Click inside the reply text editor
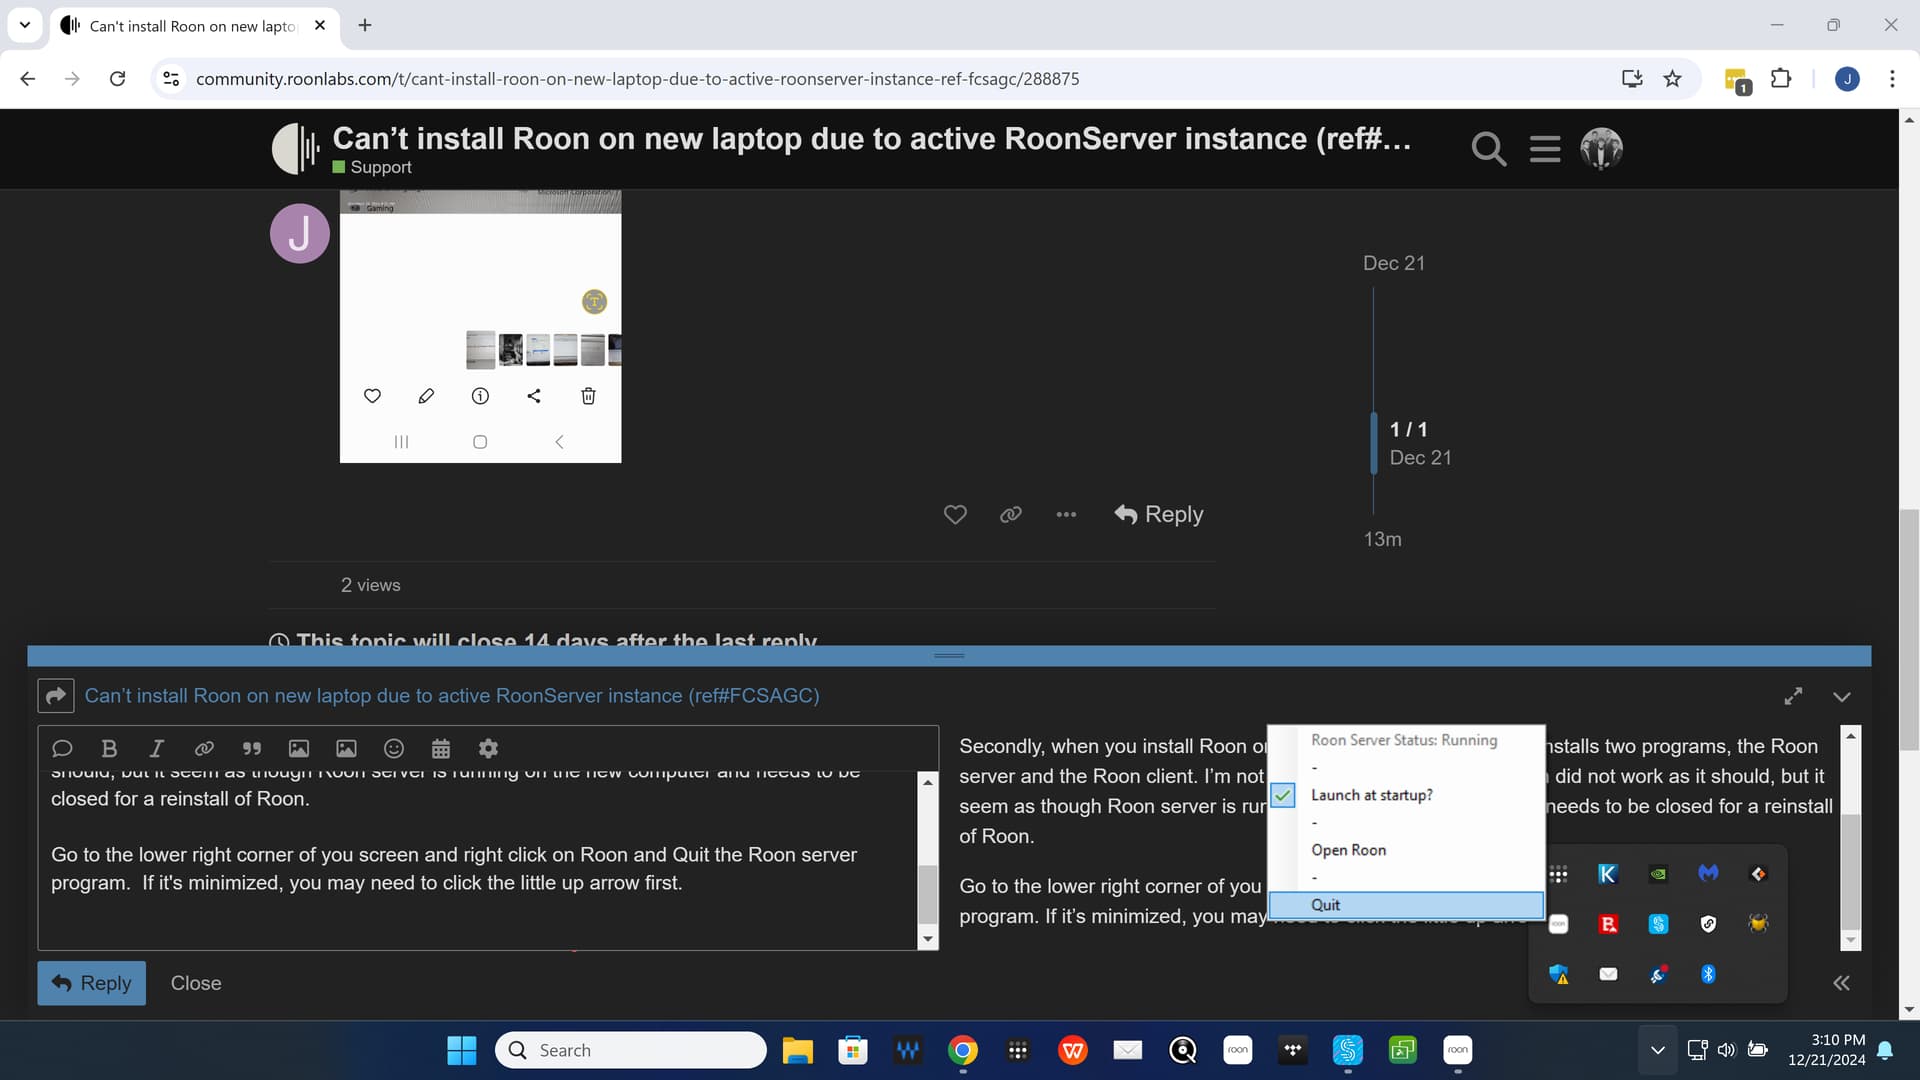Viewport: 1920px width, 1080px height. [478, 860]
